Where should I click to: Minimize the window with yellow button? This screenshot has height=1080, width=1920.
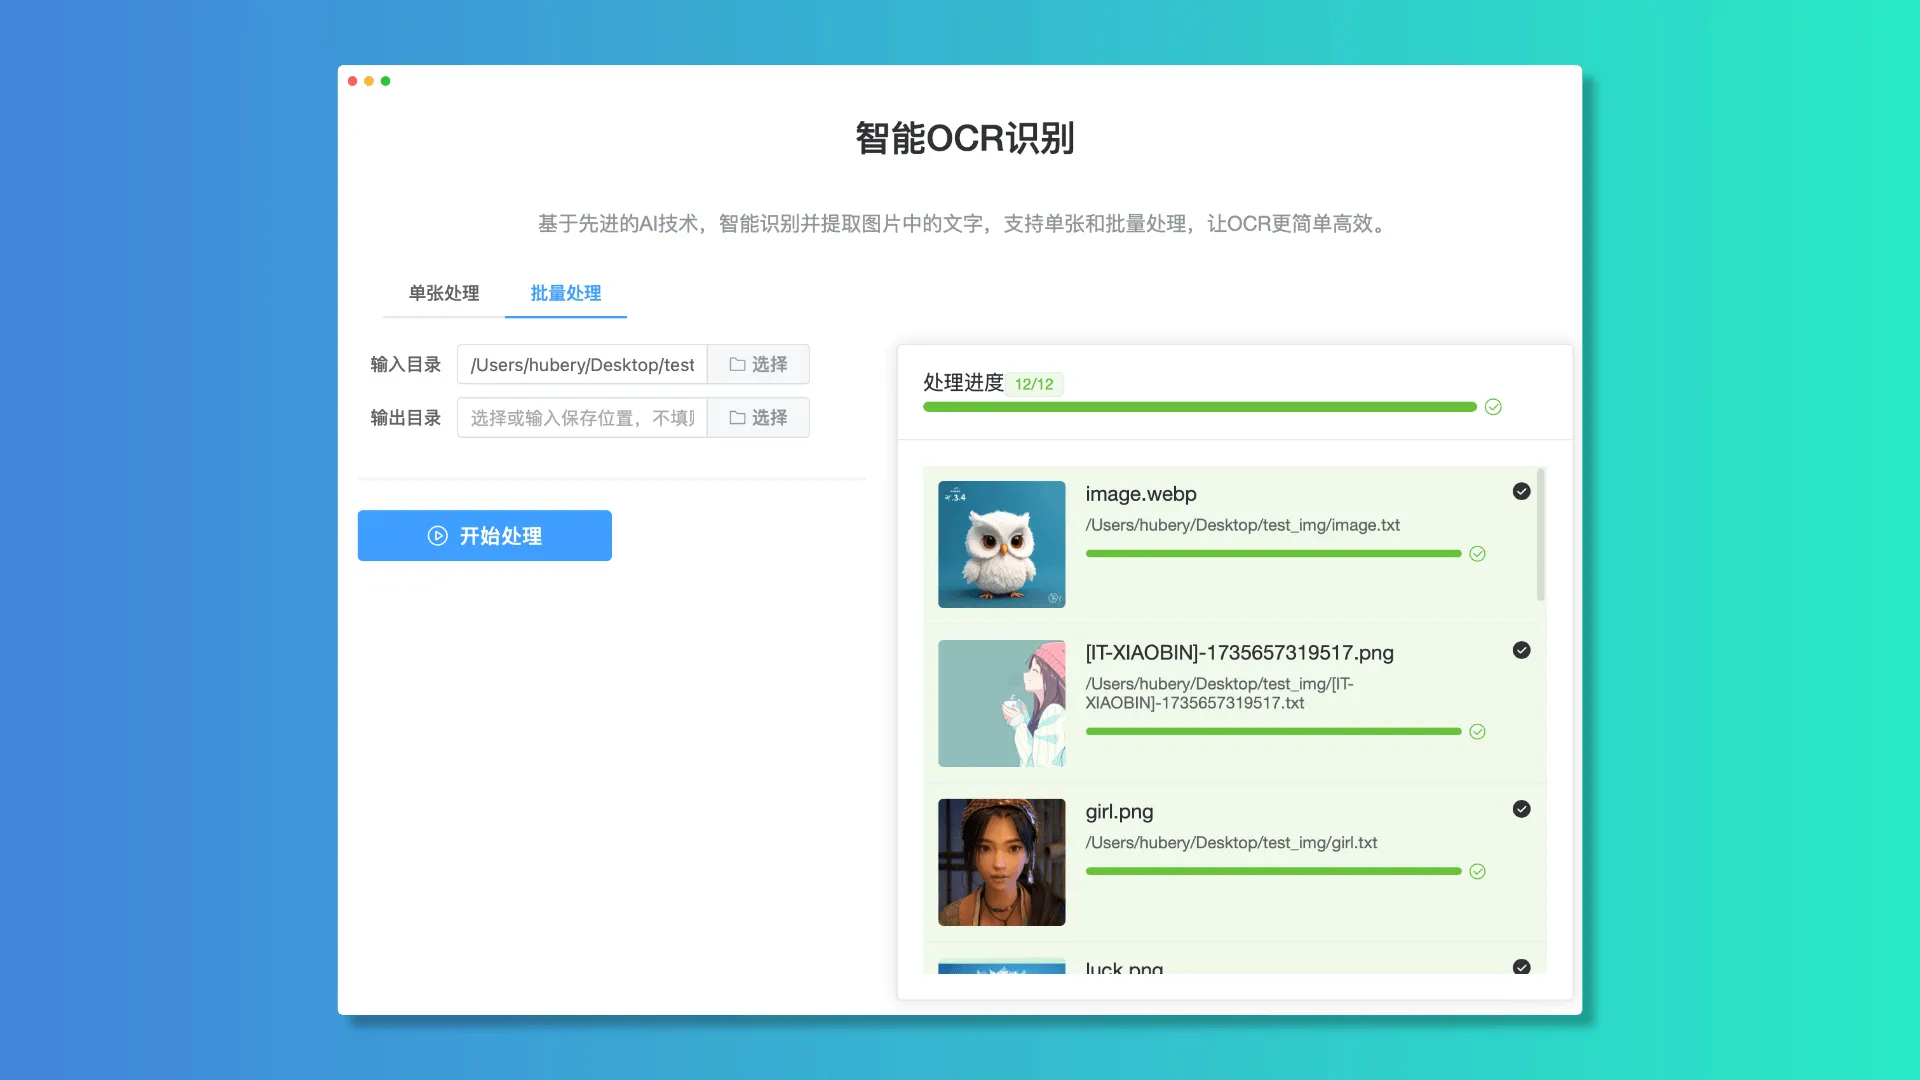point(369,81)
